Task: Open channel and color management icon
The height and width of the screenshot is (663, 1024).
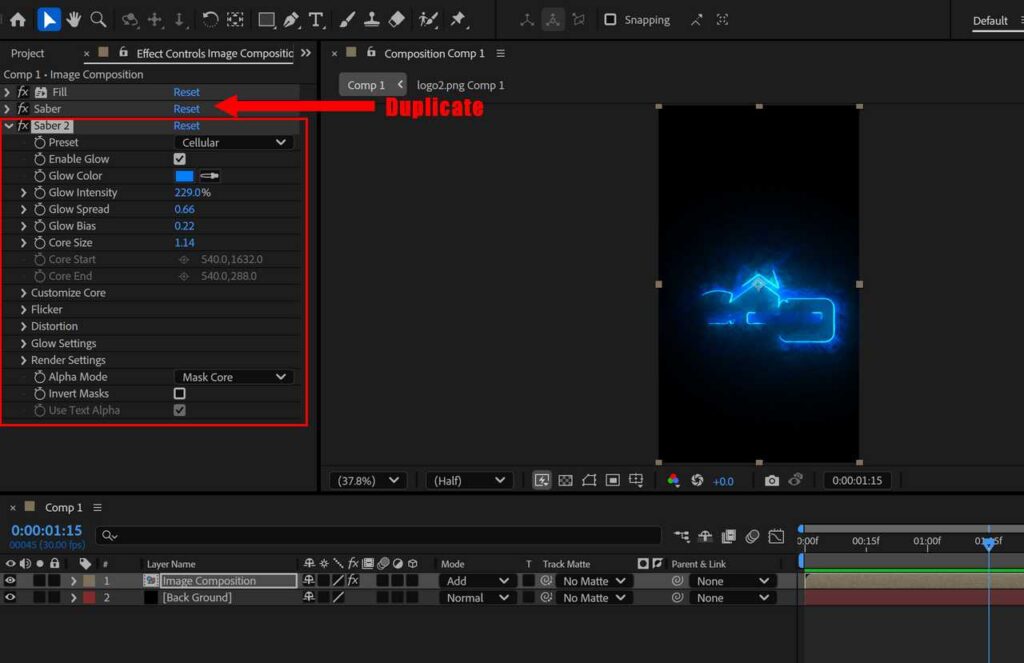Action: 673,481
